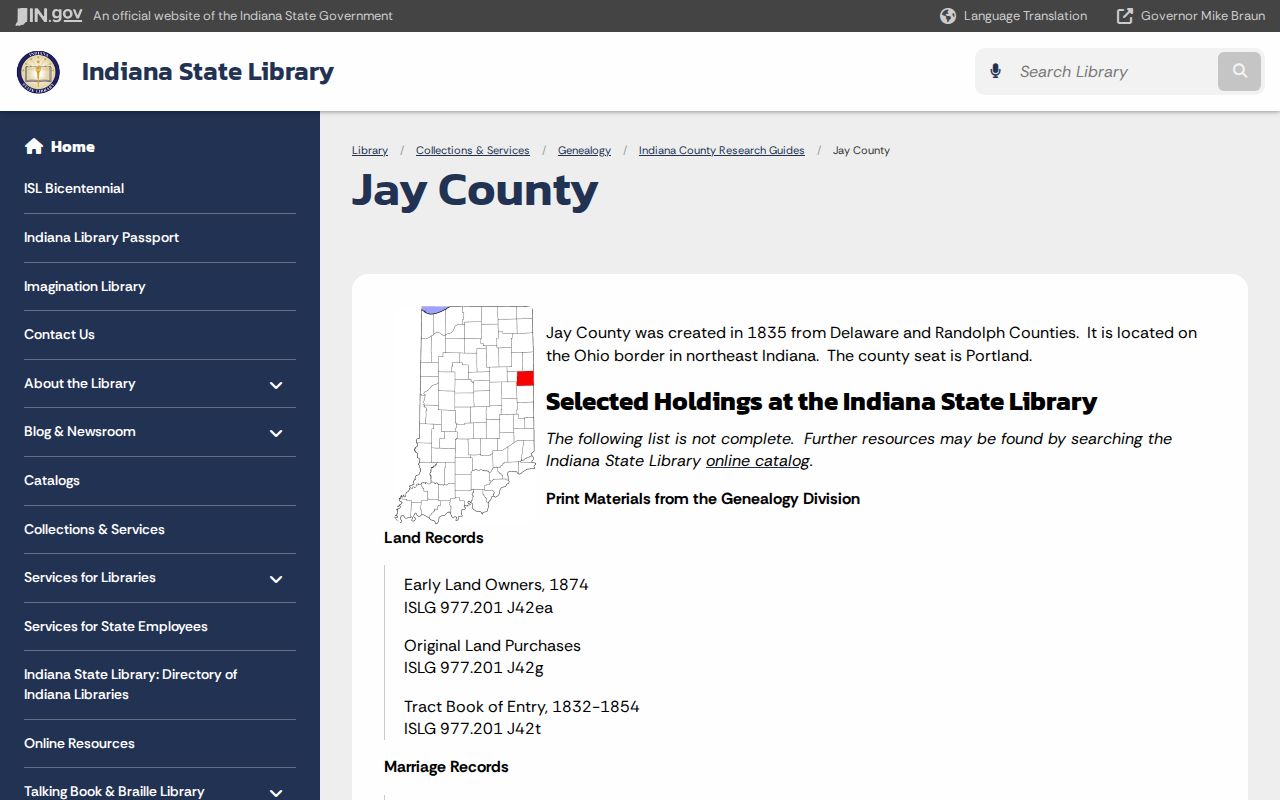Screen dimensions: 1280x800
Task: Click the Governor Mike Braun external-link icon
Action: click(x=1125, y=16)
